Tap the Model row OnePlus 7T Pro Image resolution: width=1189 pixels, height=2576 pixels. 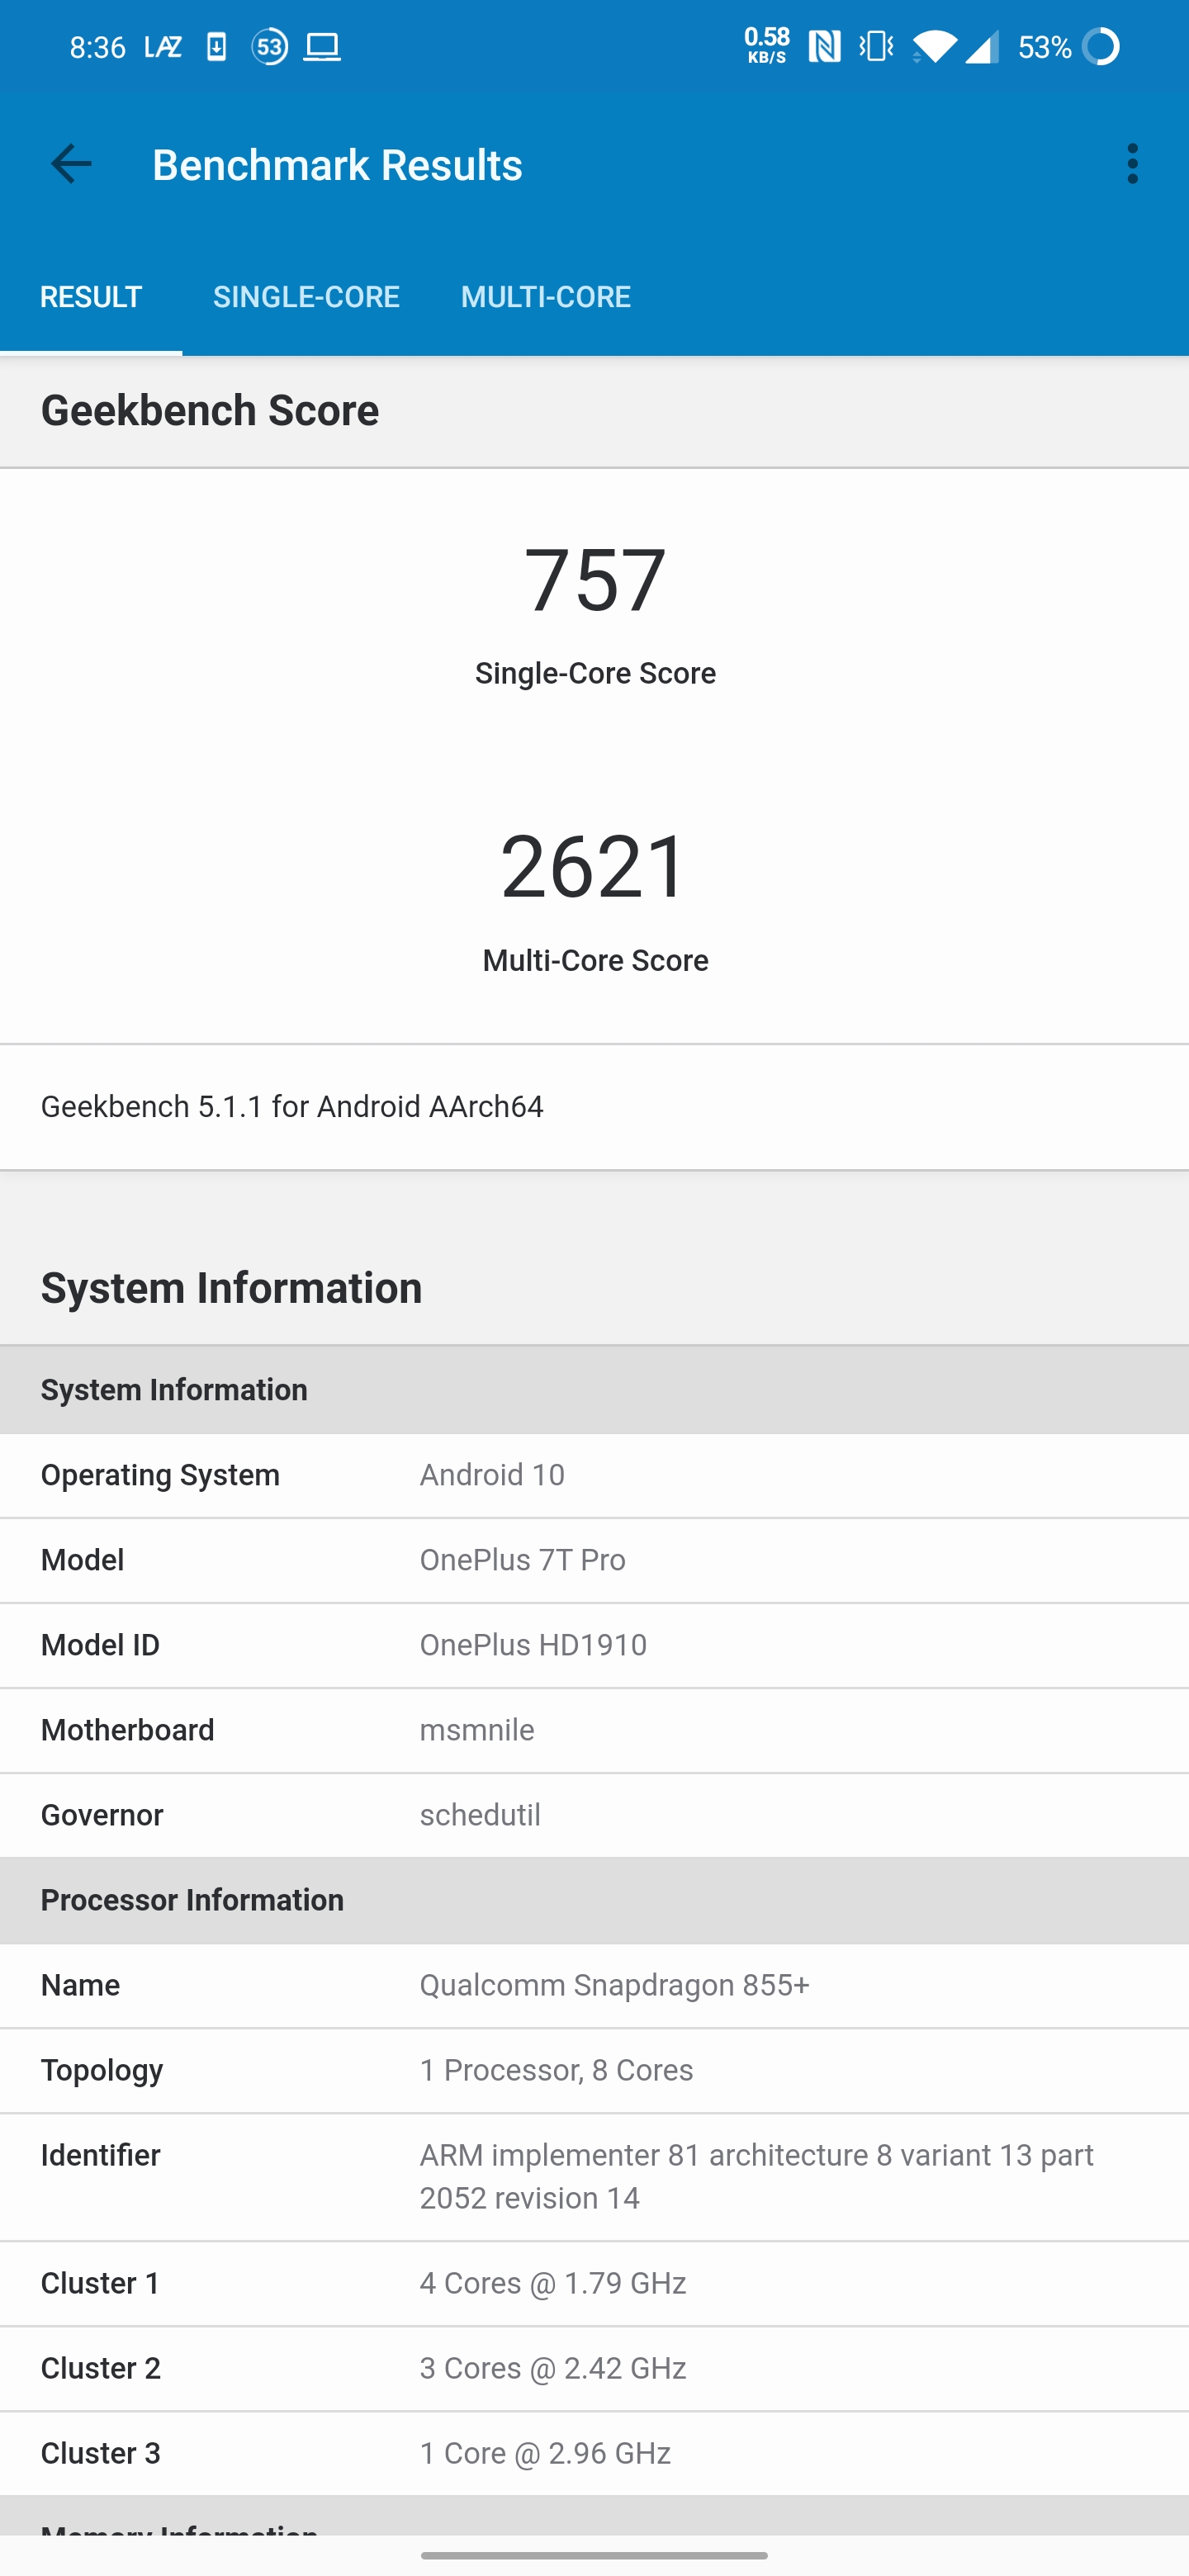click(x=594, y=1560)
